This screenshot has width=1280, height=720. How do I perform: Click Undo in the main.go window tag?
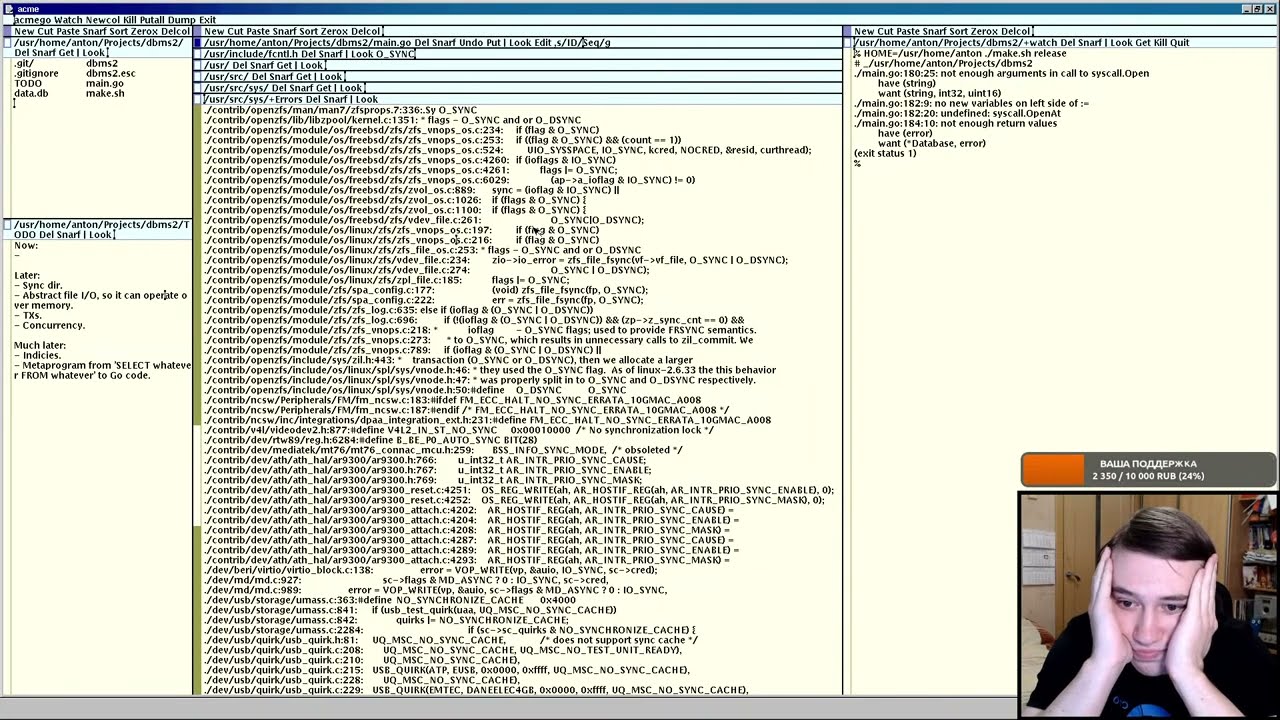tap(470, 43)
